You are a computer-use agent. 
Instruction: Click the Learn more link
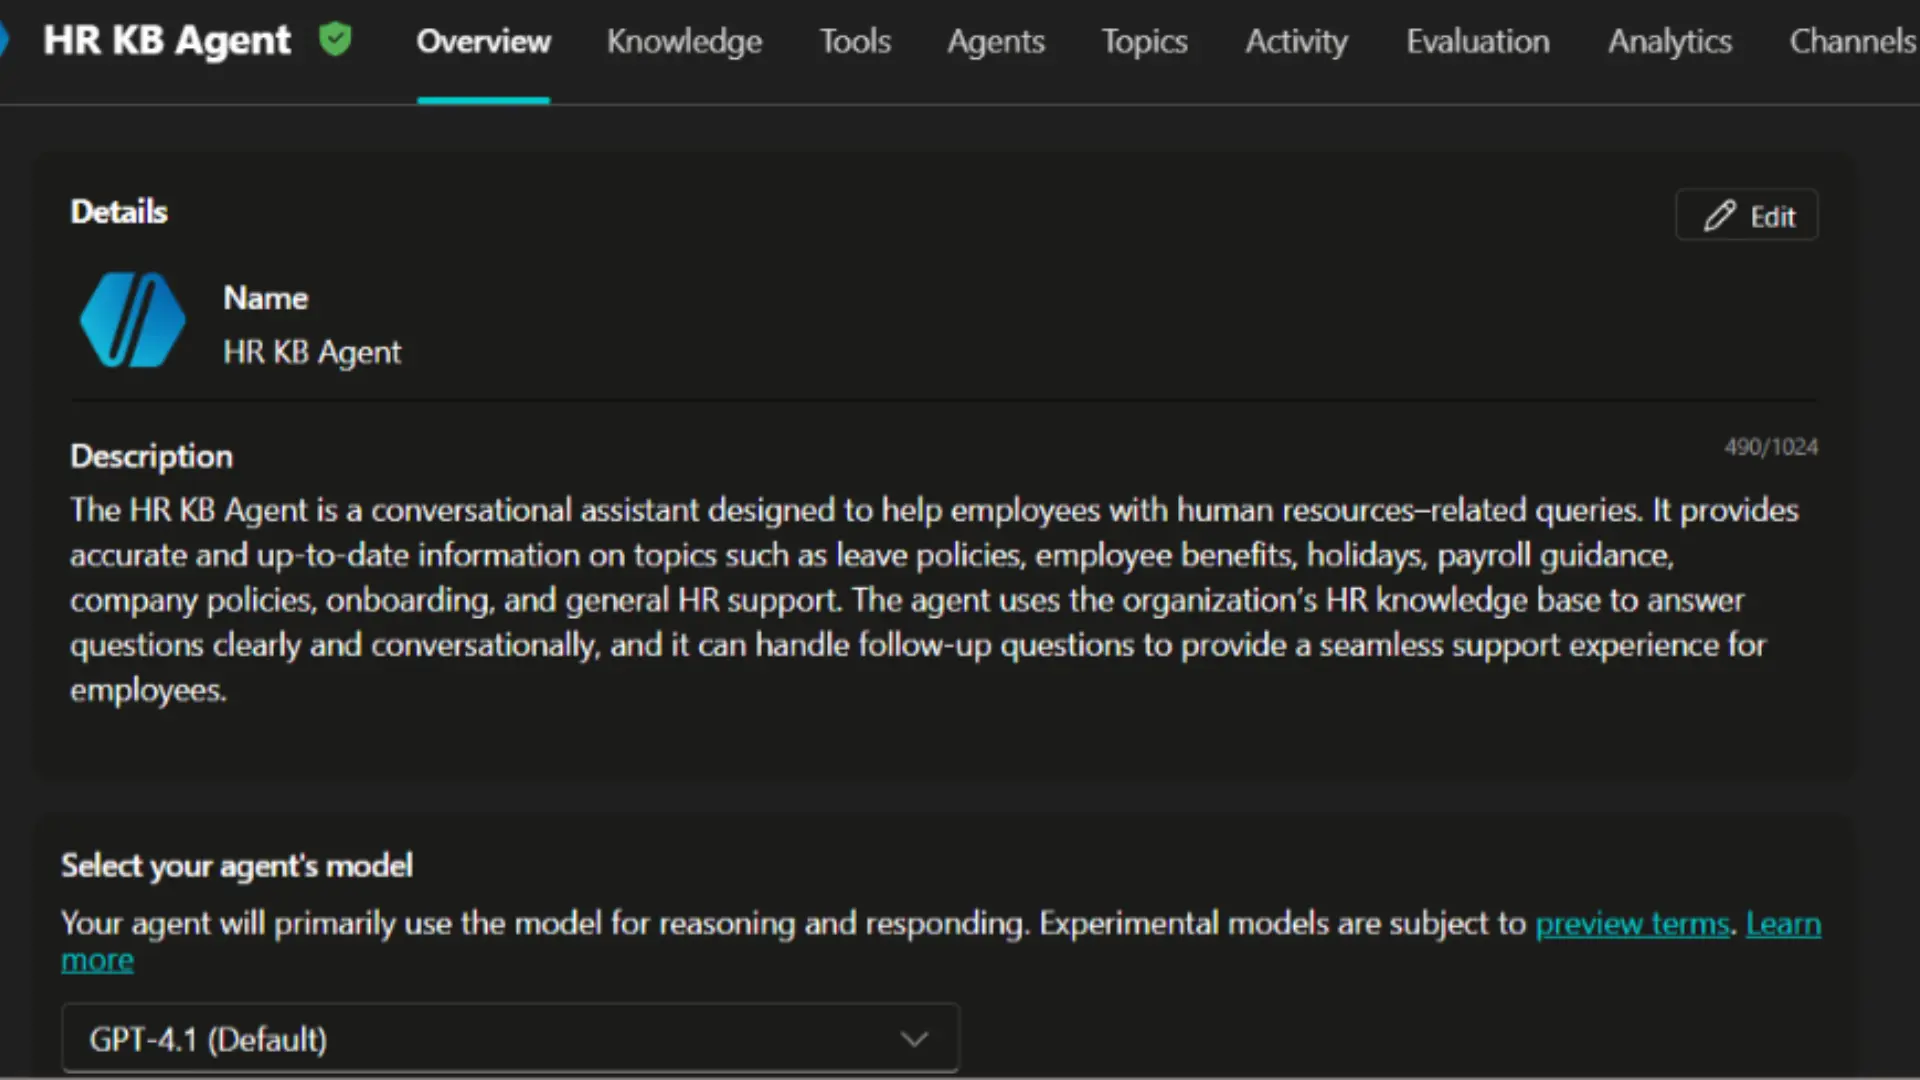point(1783,923)
